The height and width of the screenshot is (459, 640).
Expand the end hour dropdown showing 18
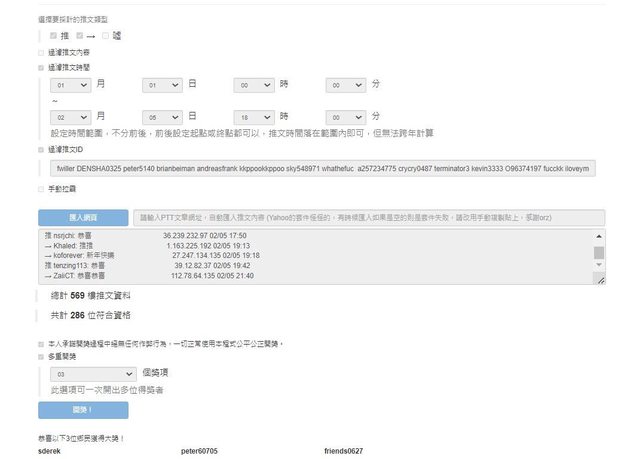pos(254,118)
